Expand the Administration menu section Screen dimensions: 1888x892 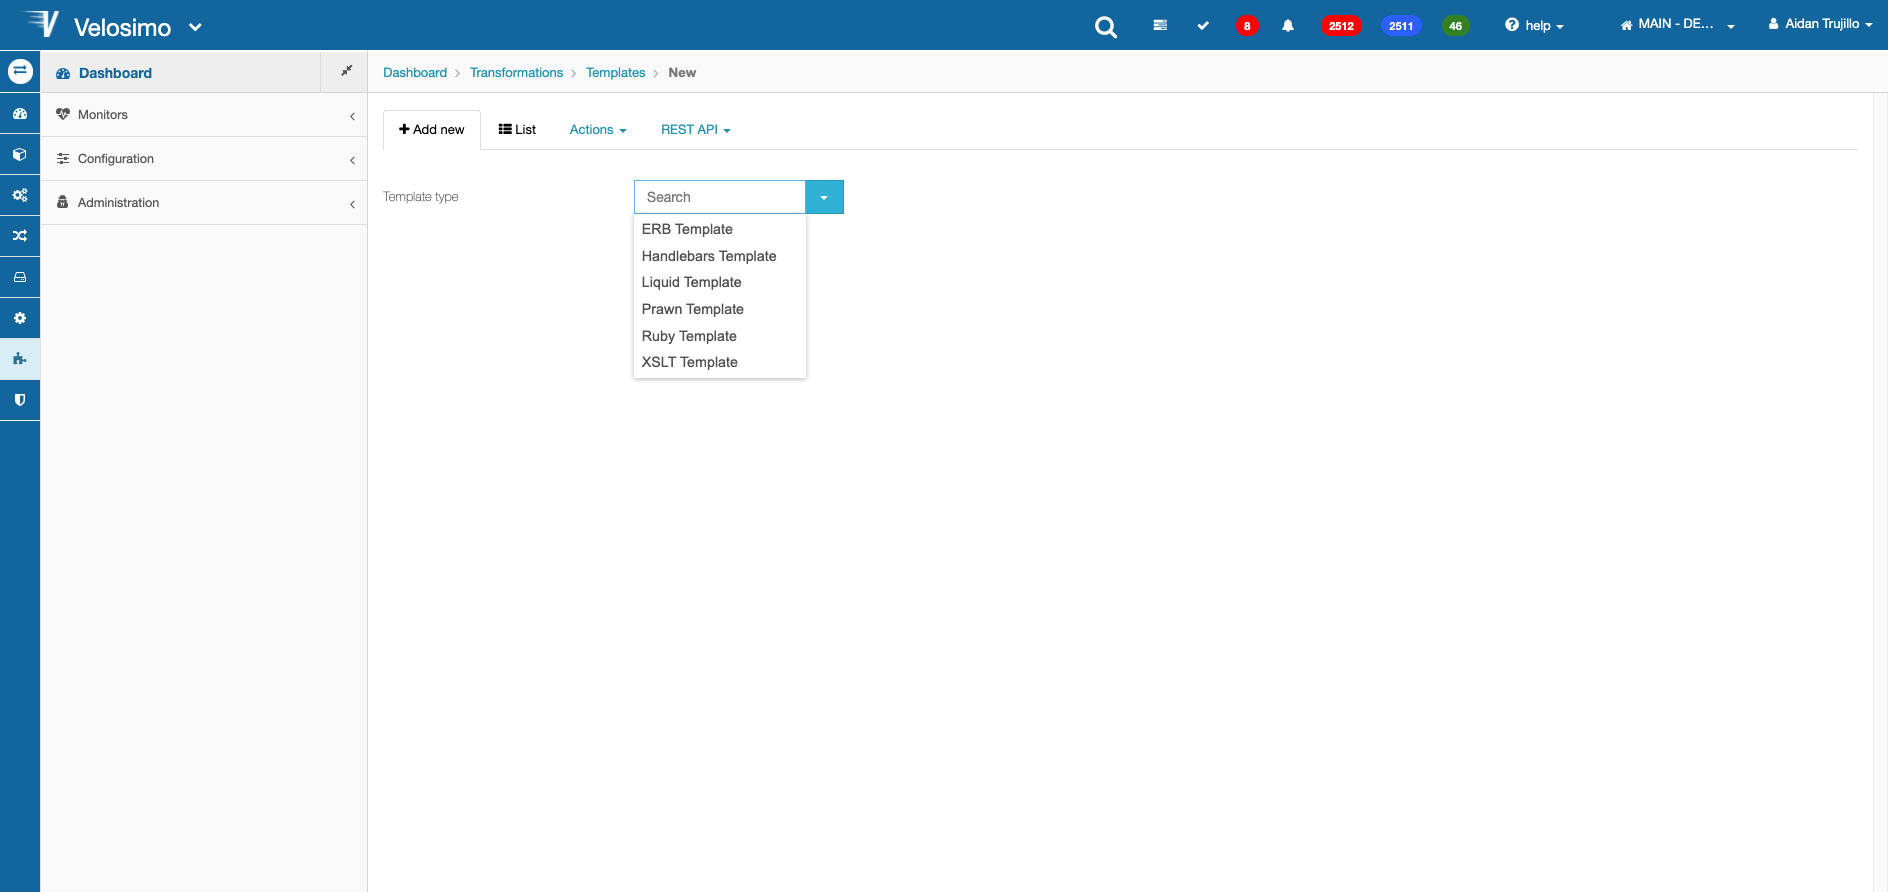(x=204, y=203)
